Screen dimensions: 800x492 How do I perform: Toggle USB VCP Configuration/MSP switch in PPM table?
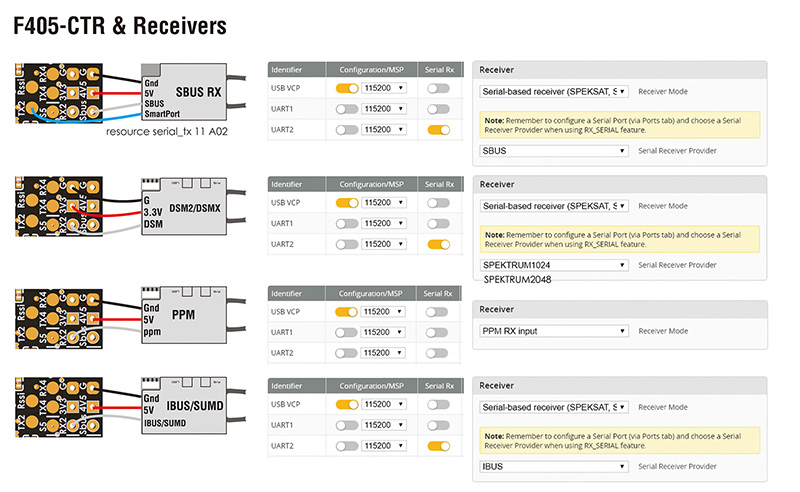(x=347, y=312)
